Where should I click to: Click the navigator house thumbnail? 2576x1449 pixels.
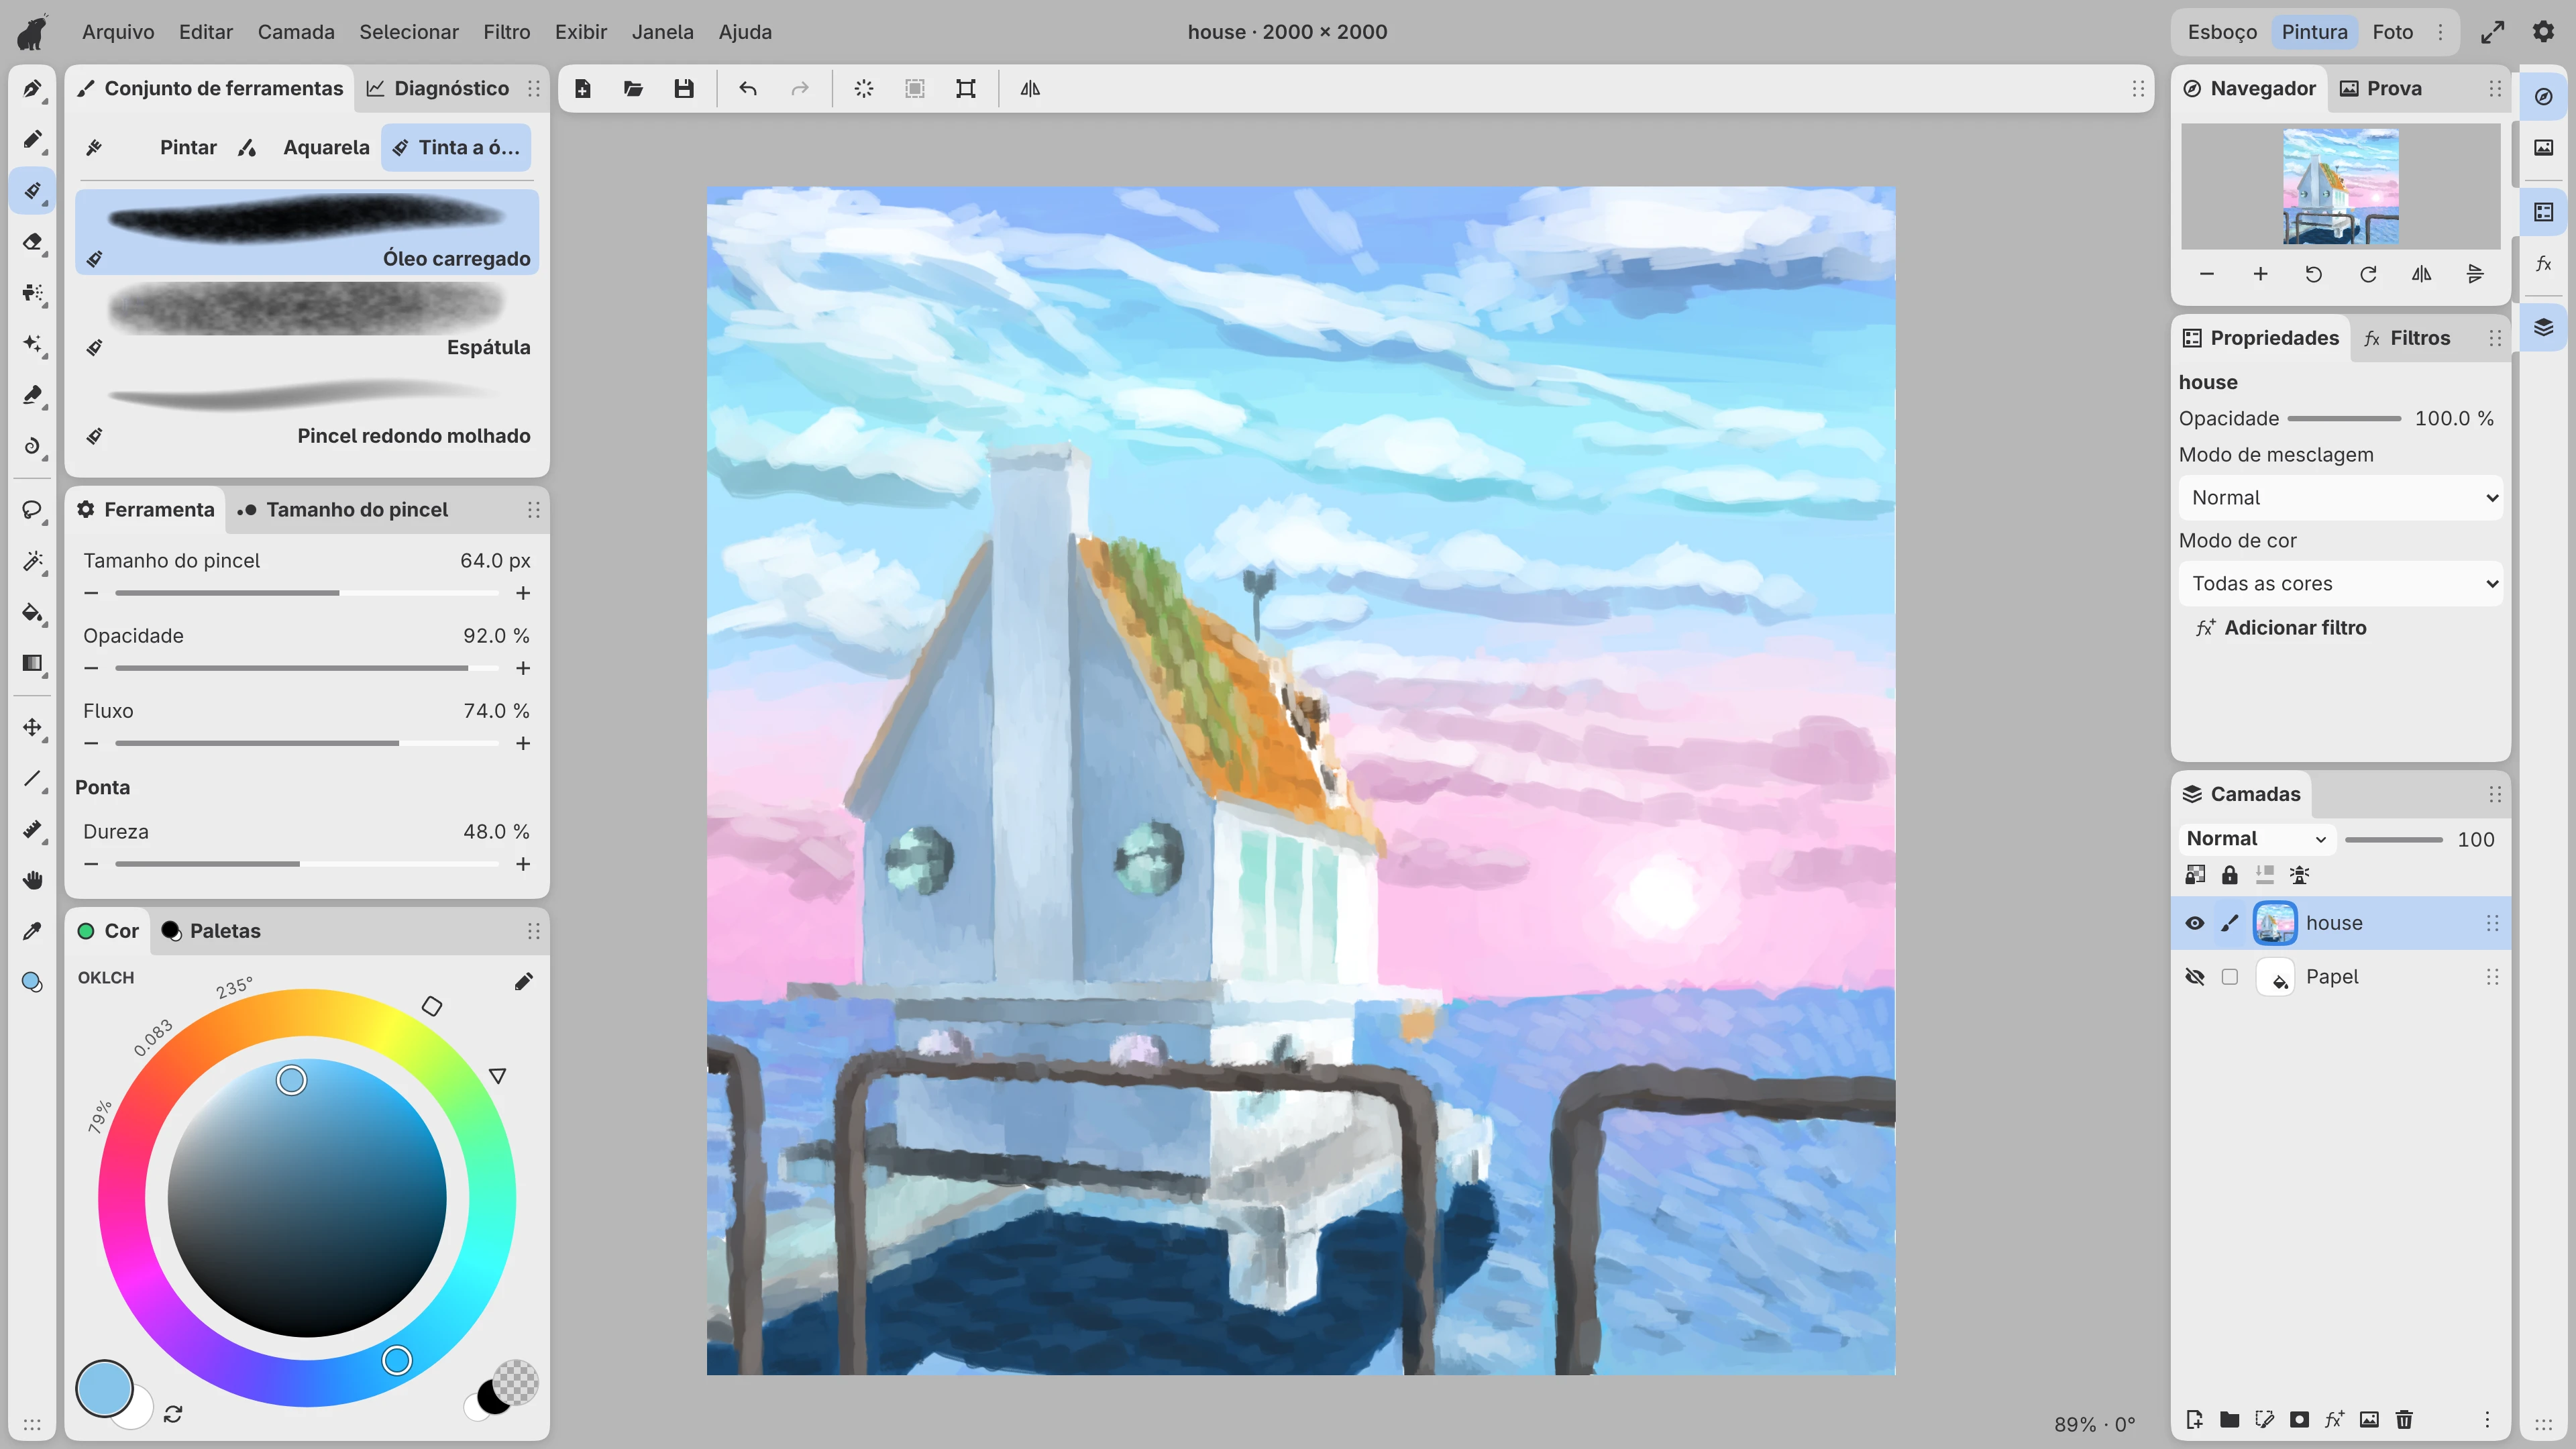coord(2340,187)
